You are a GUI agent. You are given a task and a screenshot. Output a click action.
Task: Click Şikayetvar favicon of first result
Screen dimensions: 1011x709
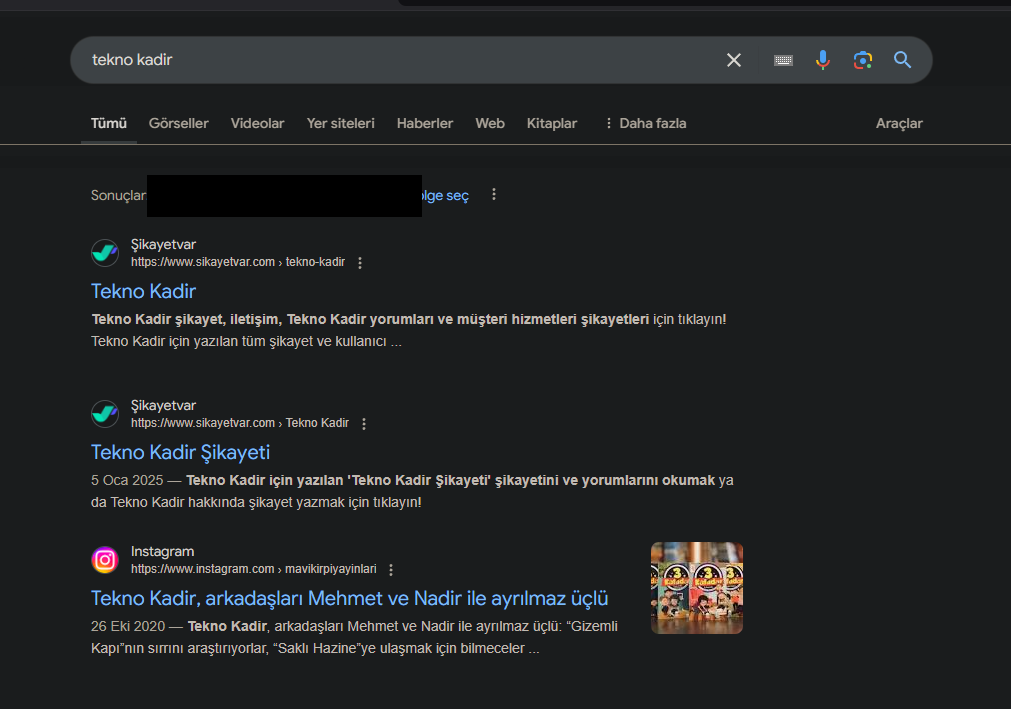(x=105, y=253)
